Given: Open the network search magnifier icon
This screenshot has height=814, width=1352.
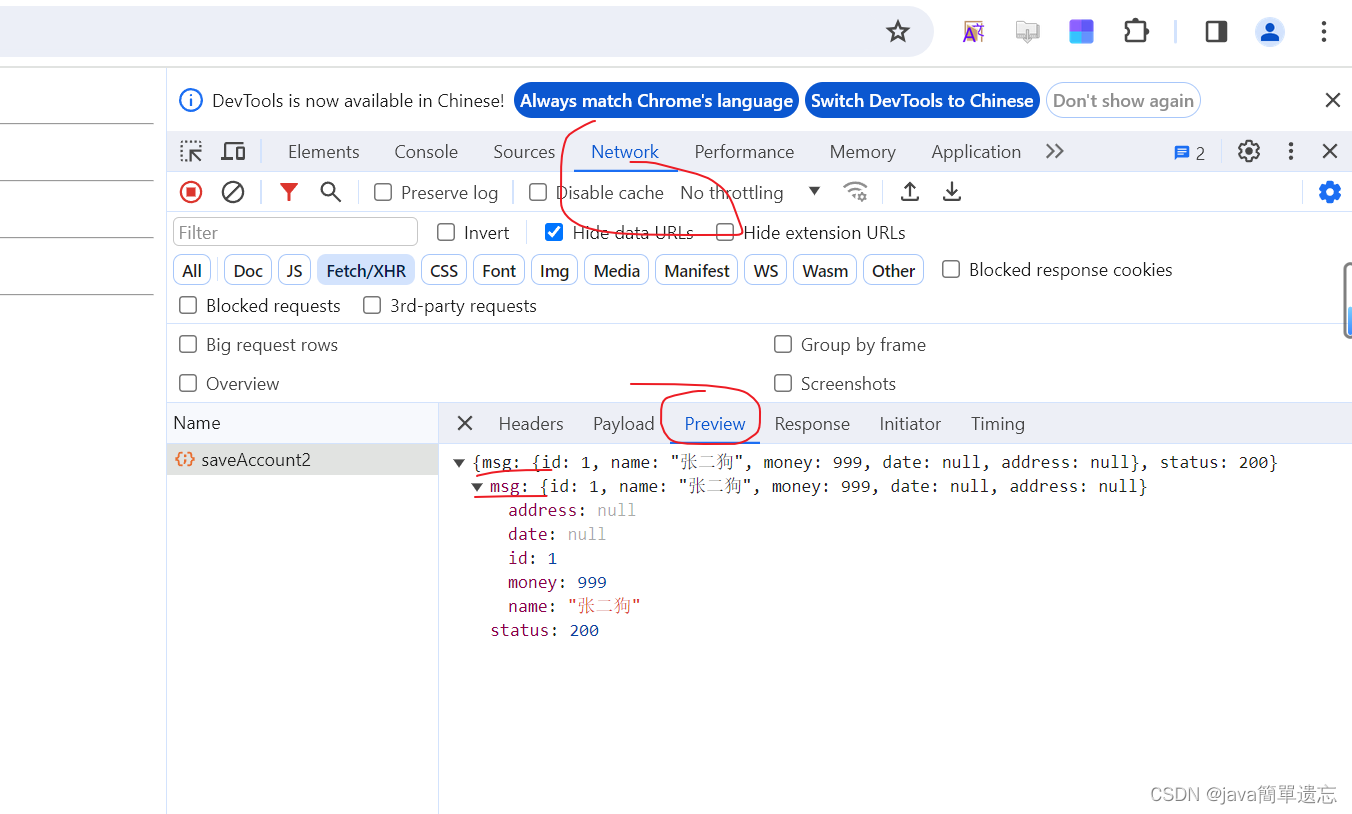Looking at the screenshot, I should (x=331, y=191).
